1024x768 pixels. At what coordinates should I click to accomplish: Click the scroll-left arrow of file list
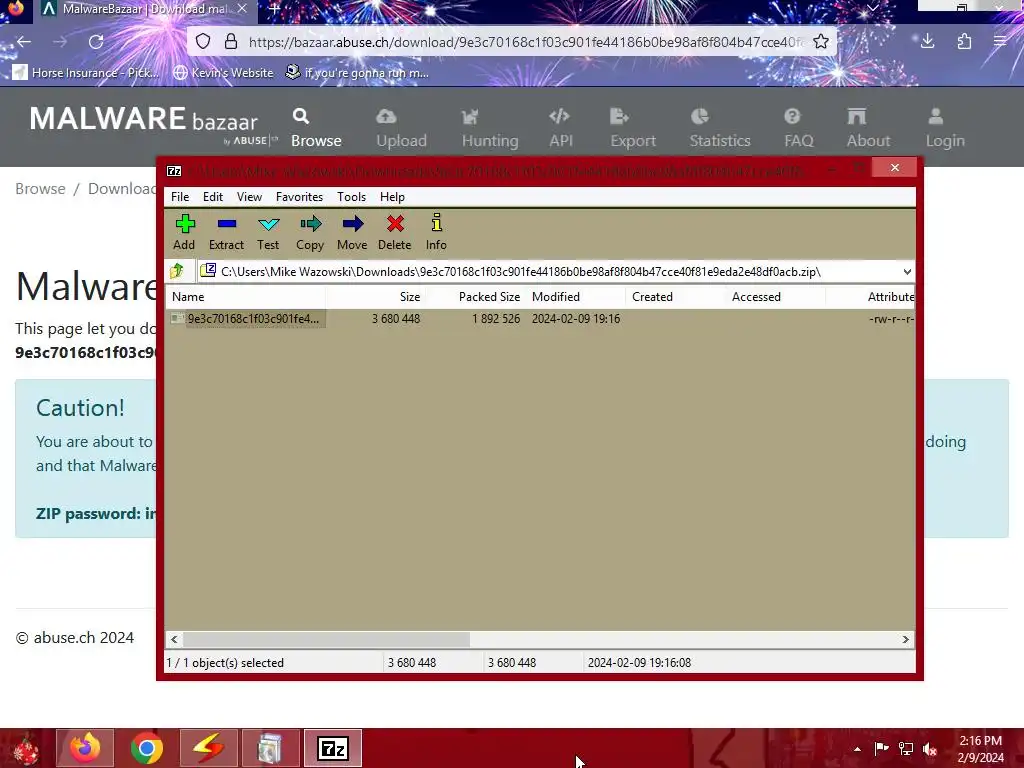click(x=174, y=639)
